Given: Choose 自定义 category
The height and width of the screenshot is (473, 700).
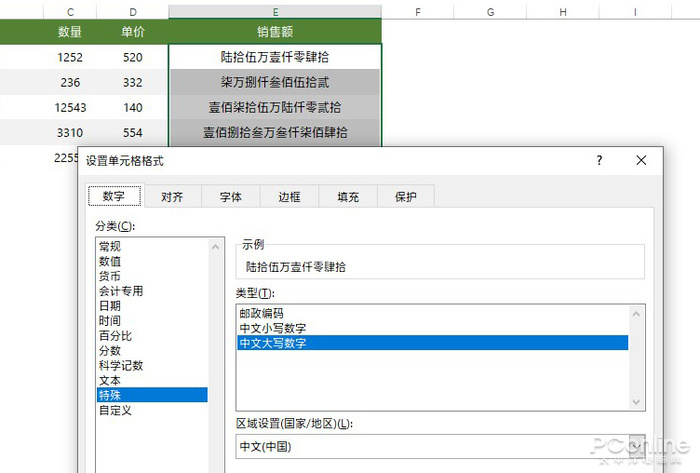Looking at the screenshot, I should tap(115, 410).
